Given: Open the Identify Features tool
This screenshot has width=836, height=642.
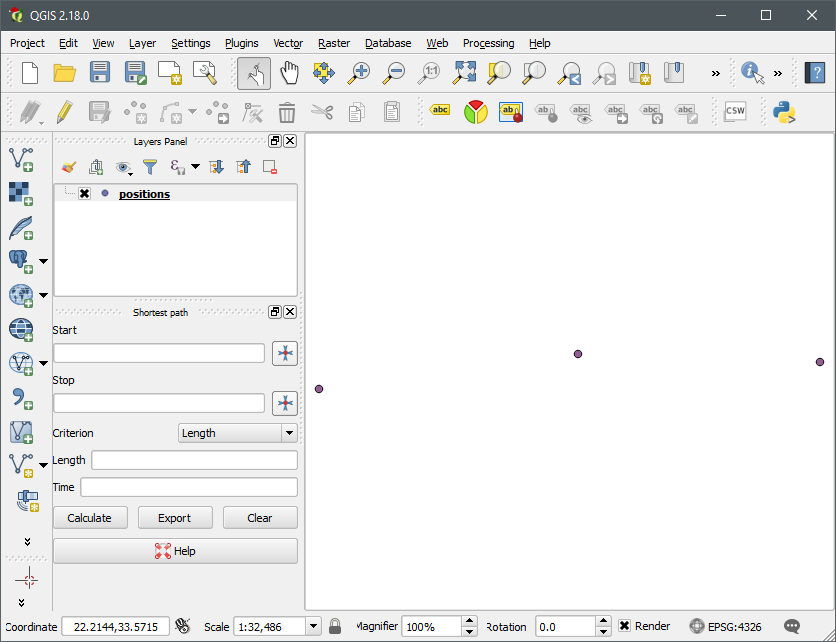Looking at the screenshot, I should [752, 73].
